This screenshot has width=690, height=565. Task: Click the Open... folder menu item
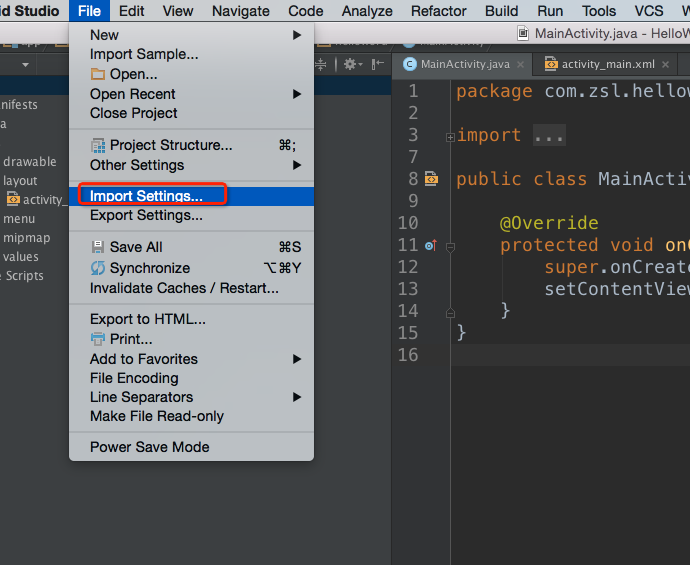click(191, 74)
